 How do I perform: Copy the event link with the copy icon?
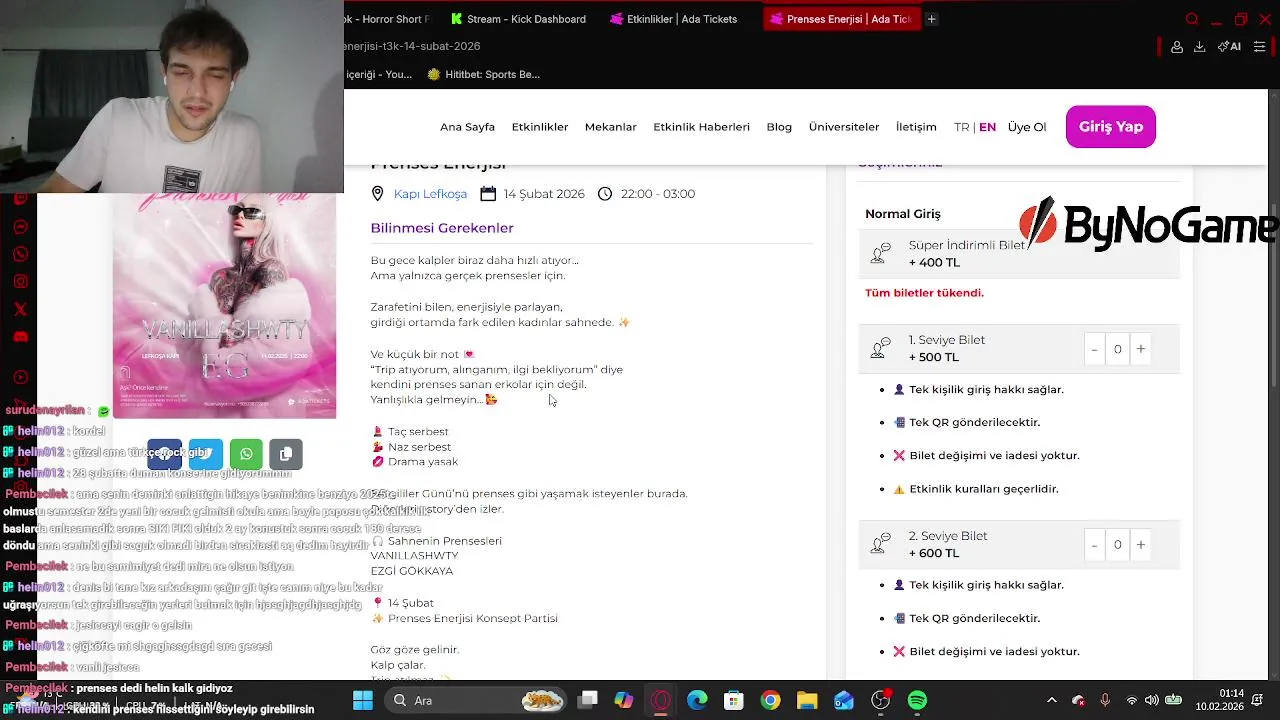pyautogui.click(x=285, y=454)
